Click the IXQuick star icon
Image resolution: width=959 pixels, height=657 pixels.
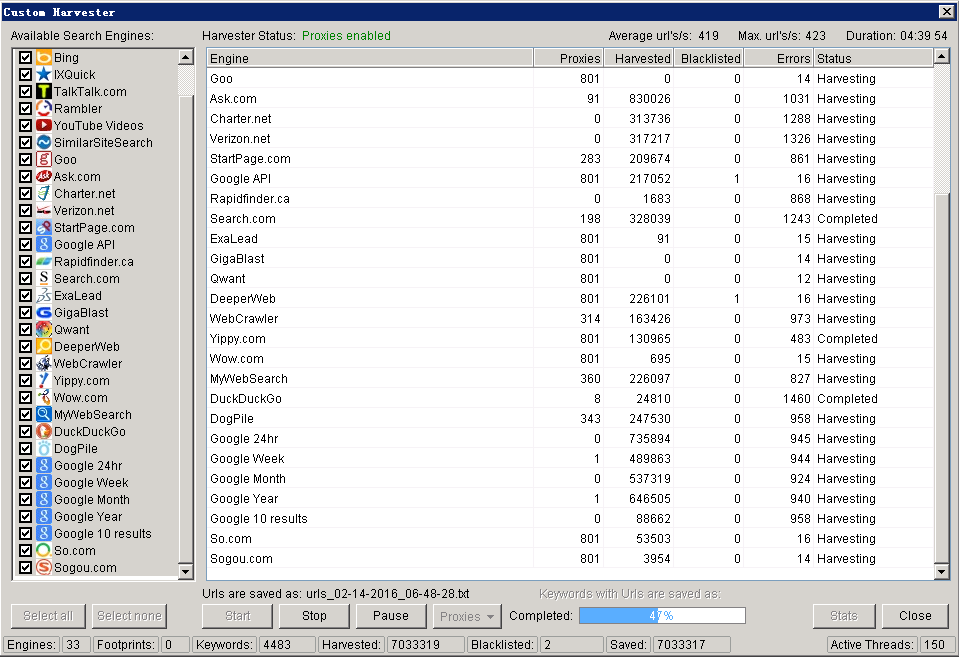pos(43,75)
